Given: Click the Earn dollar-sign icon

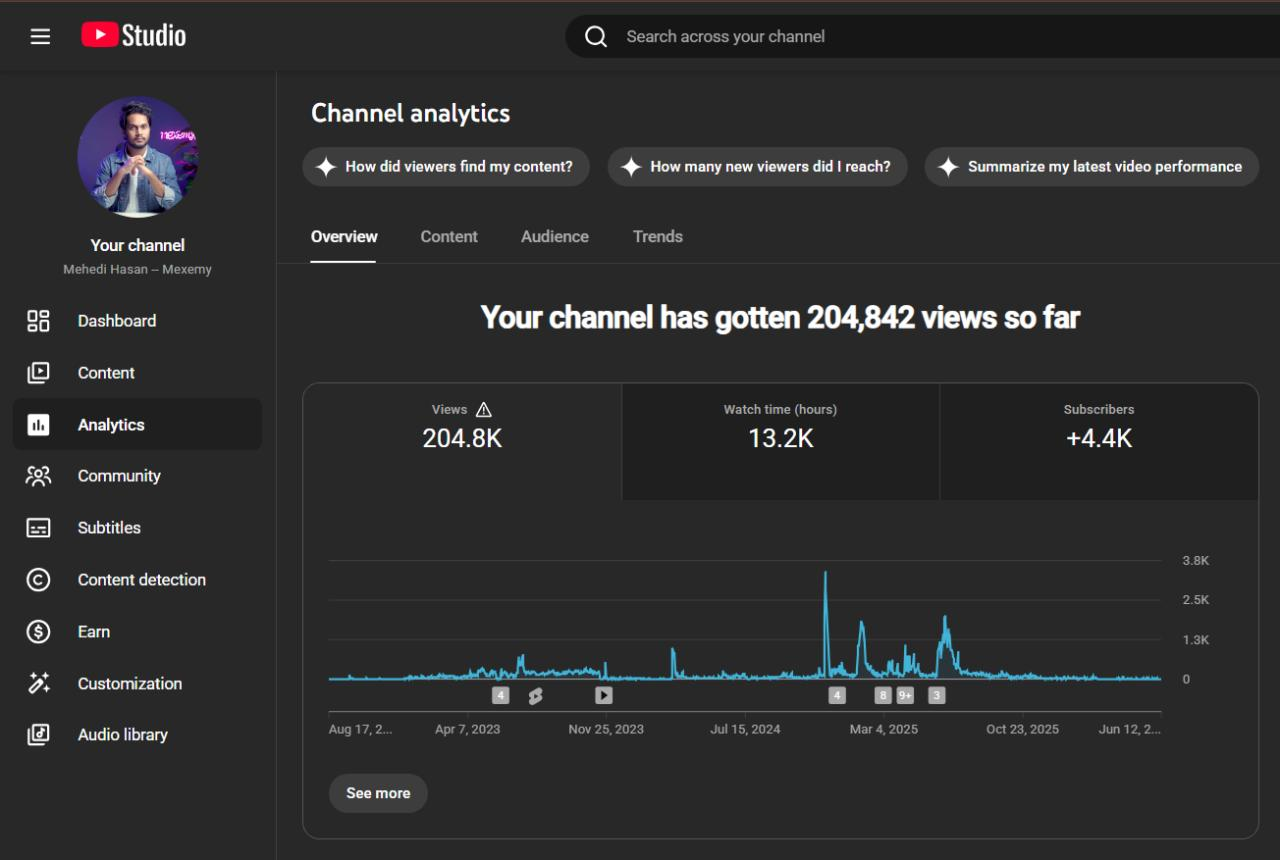Looking at the screenshot, I should [38, 632].
